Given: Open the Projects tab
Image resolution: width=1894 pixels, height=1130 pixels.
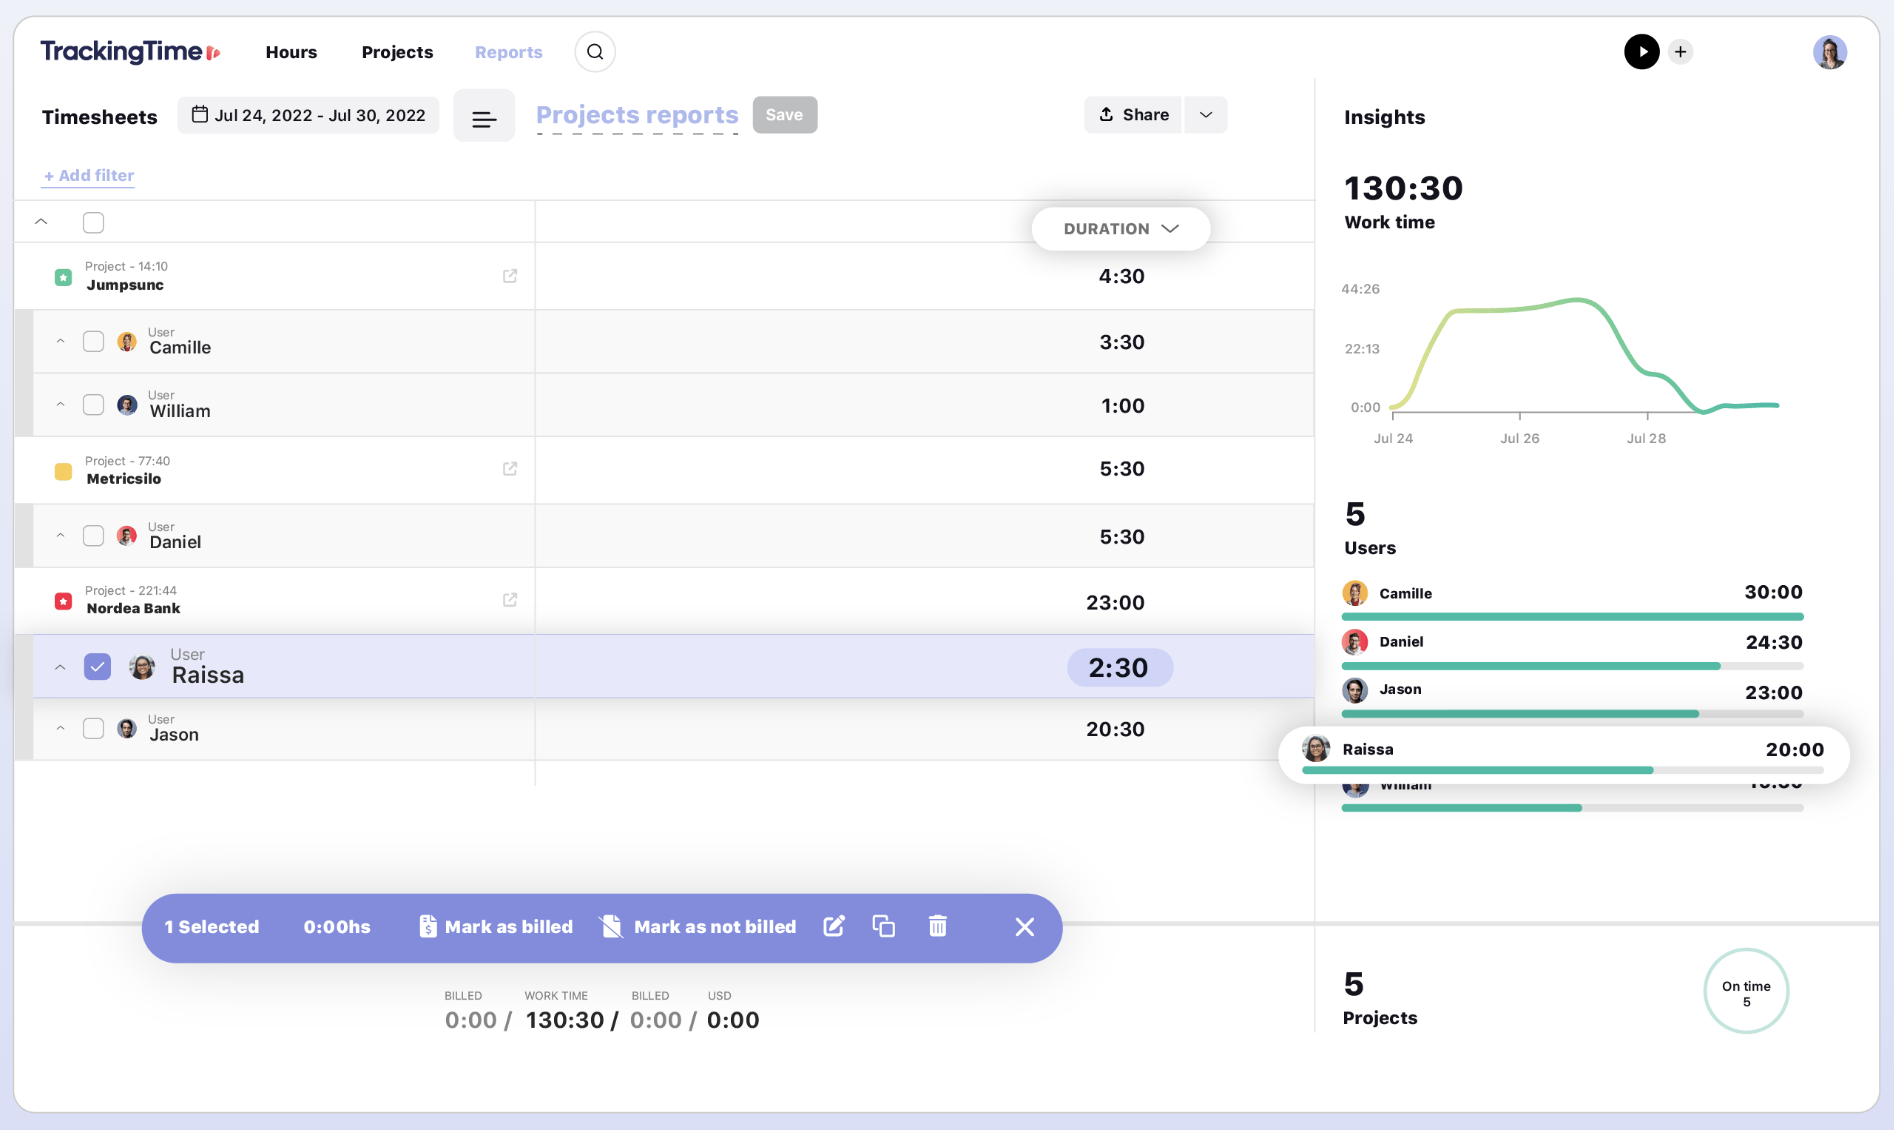Looking at the screenshot, I should tap(397, 52).
